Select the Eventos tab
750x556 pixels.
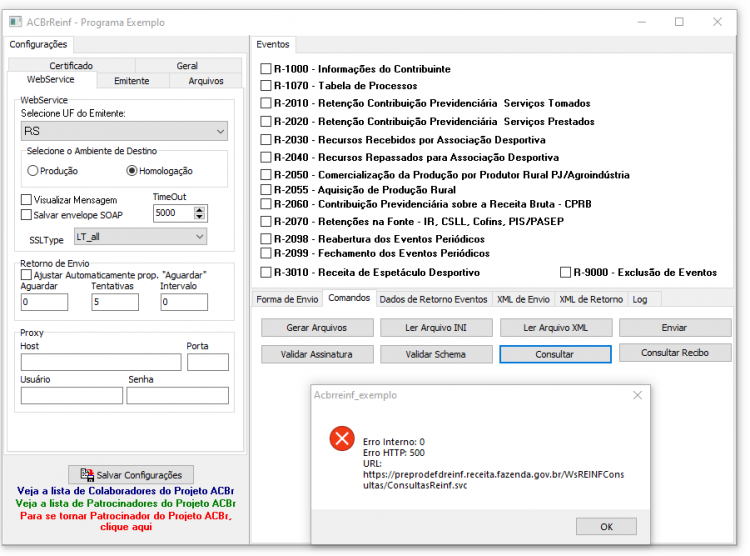coord(273,44)
